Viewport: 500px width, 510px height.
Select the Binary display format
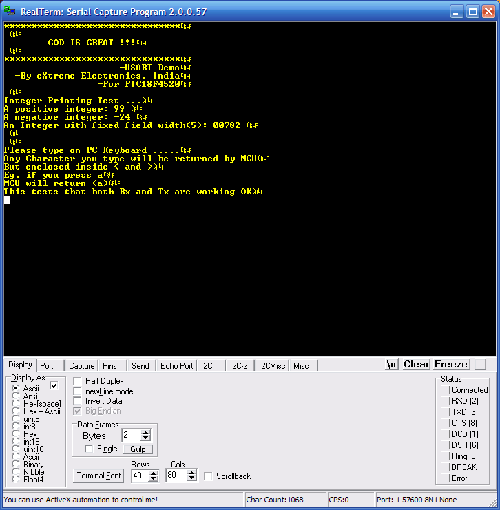point(16,464)
